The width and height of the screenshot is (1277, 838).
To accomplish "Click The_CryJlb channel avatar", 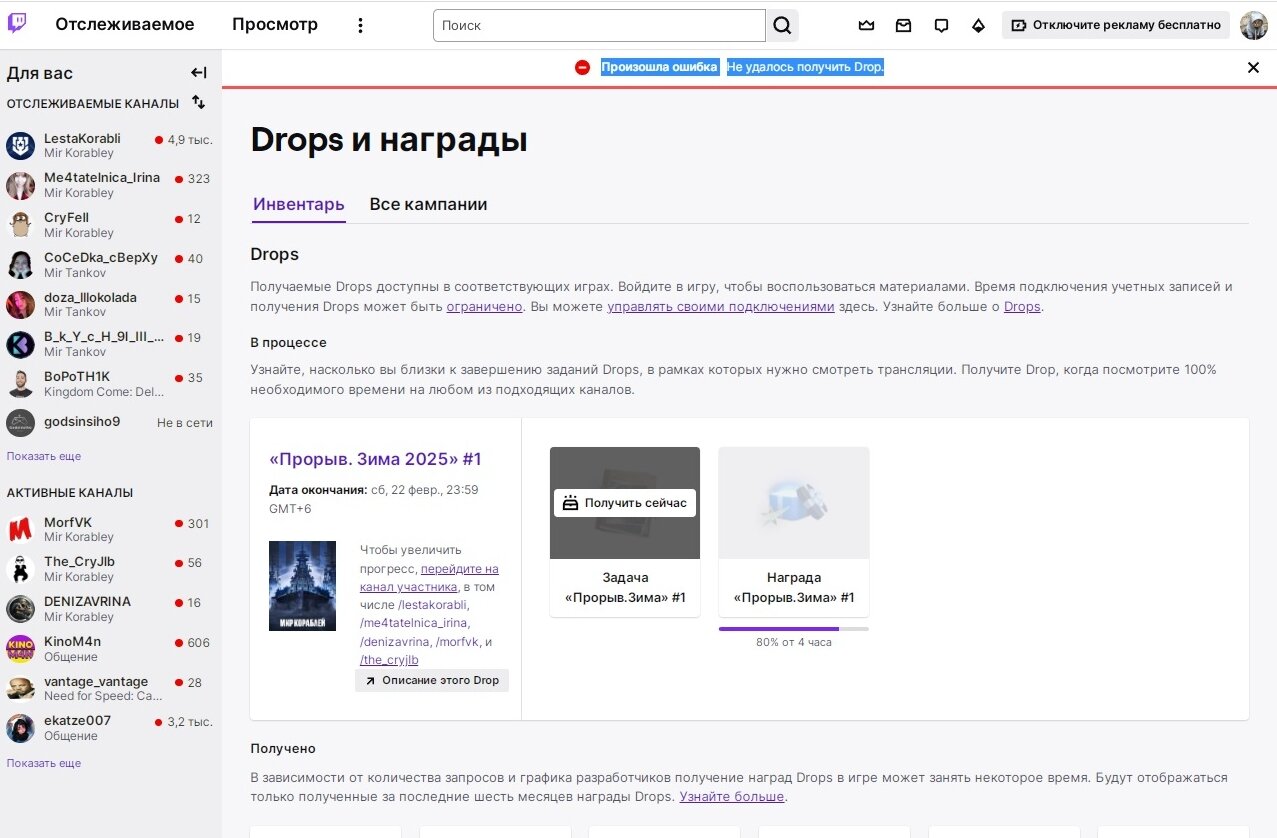I will click(21, 569).
